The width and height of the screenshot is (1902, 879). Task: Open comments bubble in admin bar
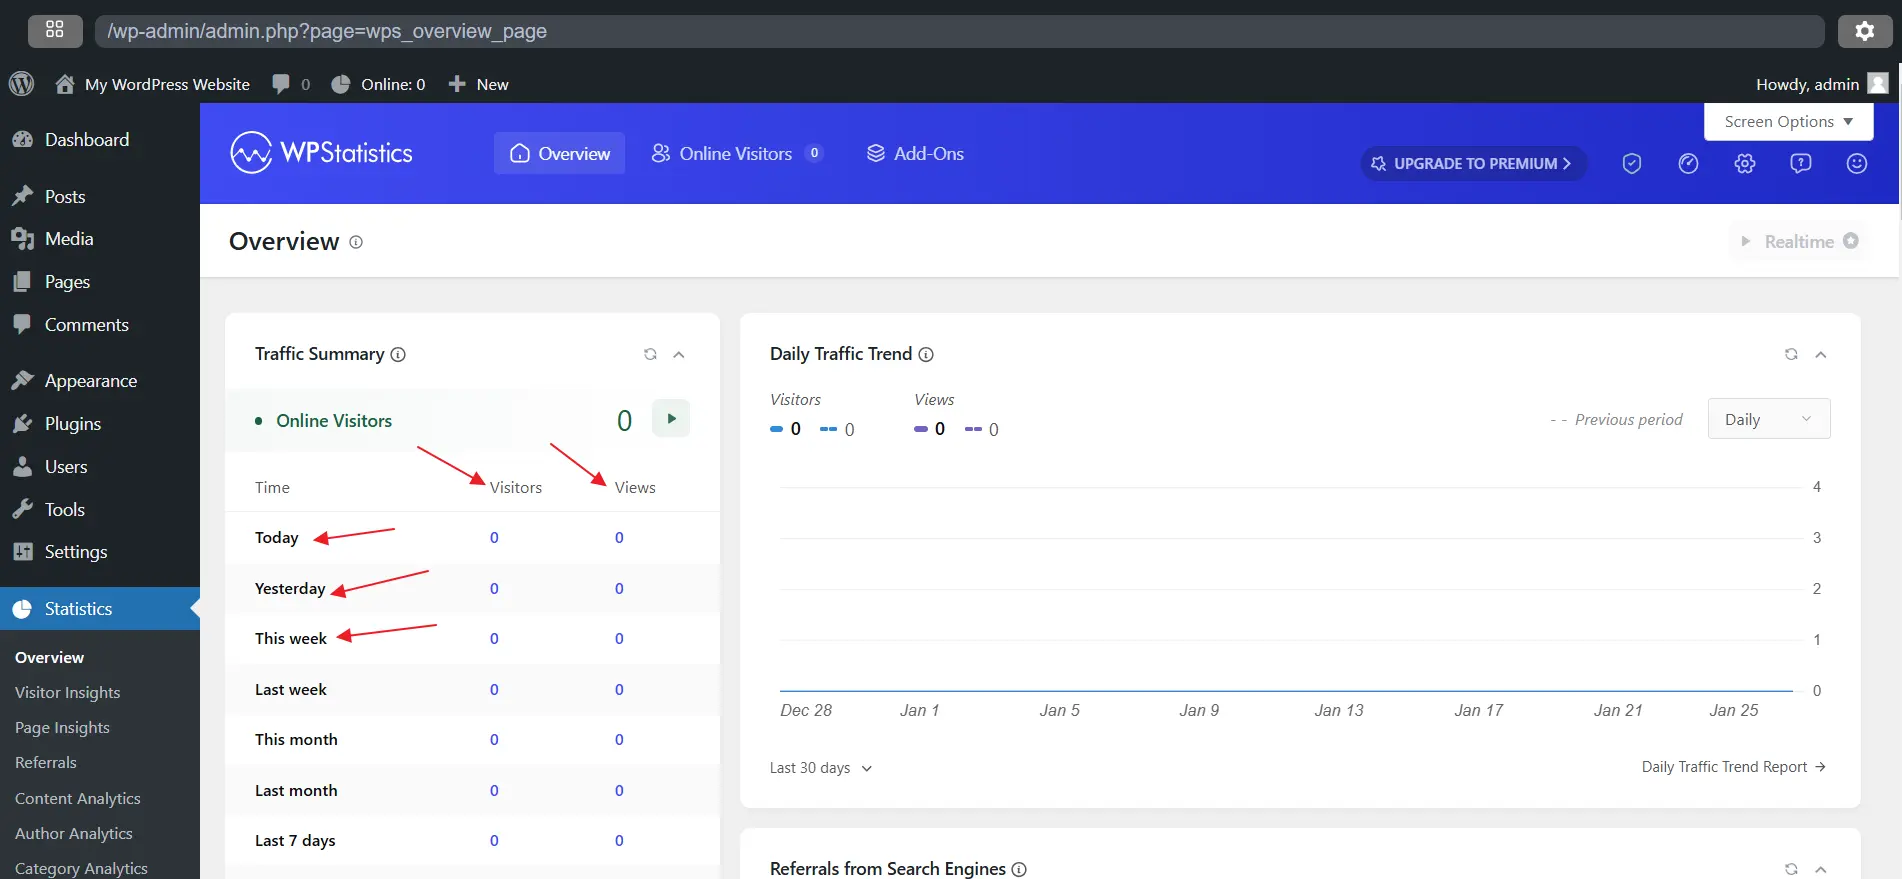tap(290, 84)
